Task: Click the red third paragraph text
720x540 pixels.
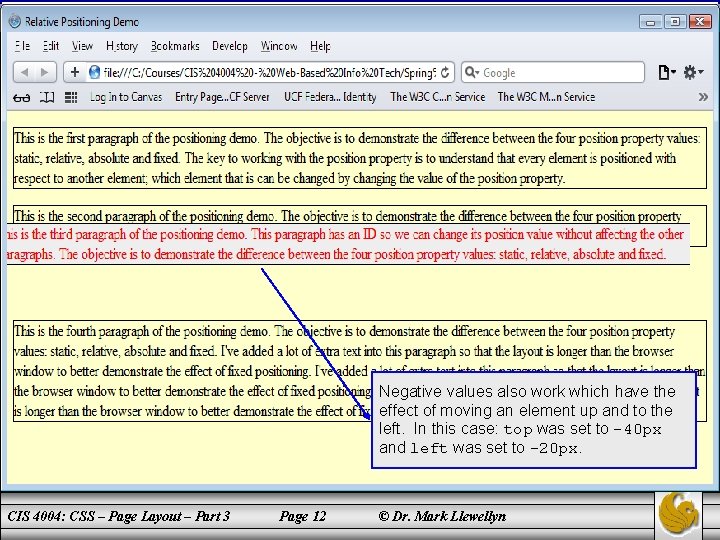Action: tap(349, 244)
